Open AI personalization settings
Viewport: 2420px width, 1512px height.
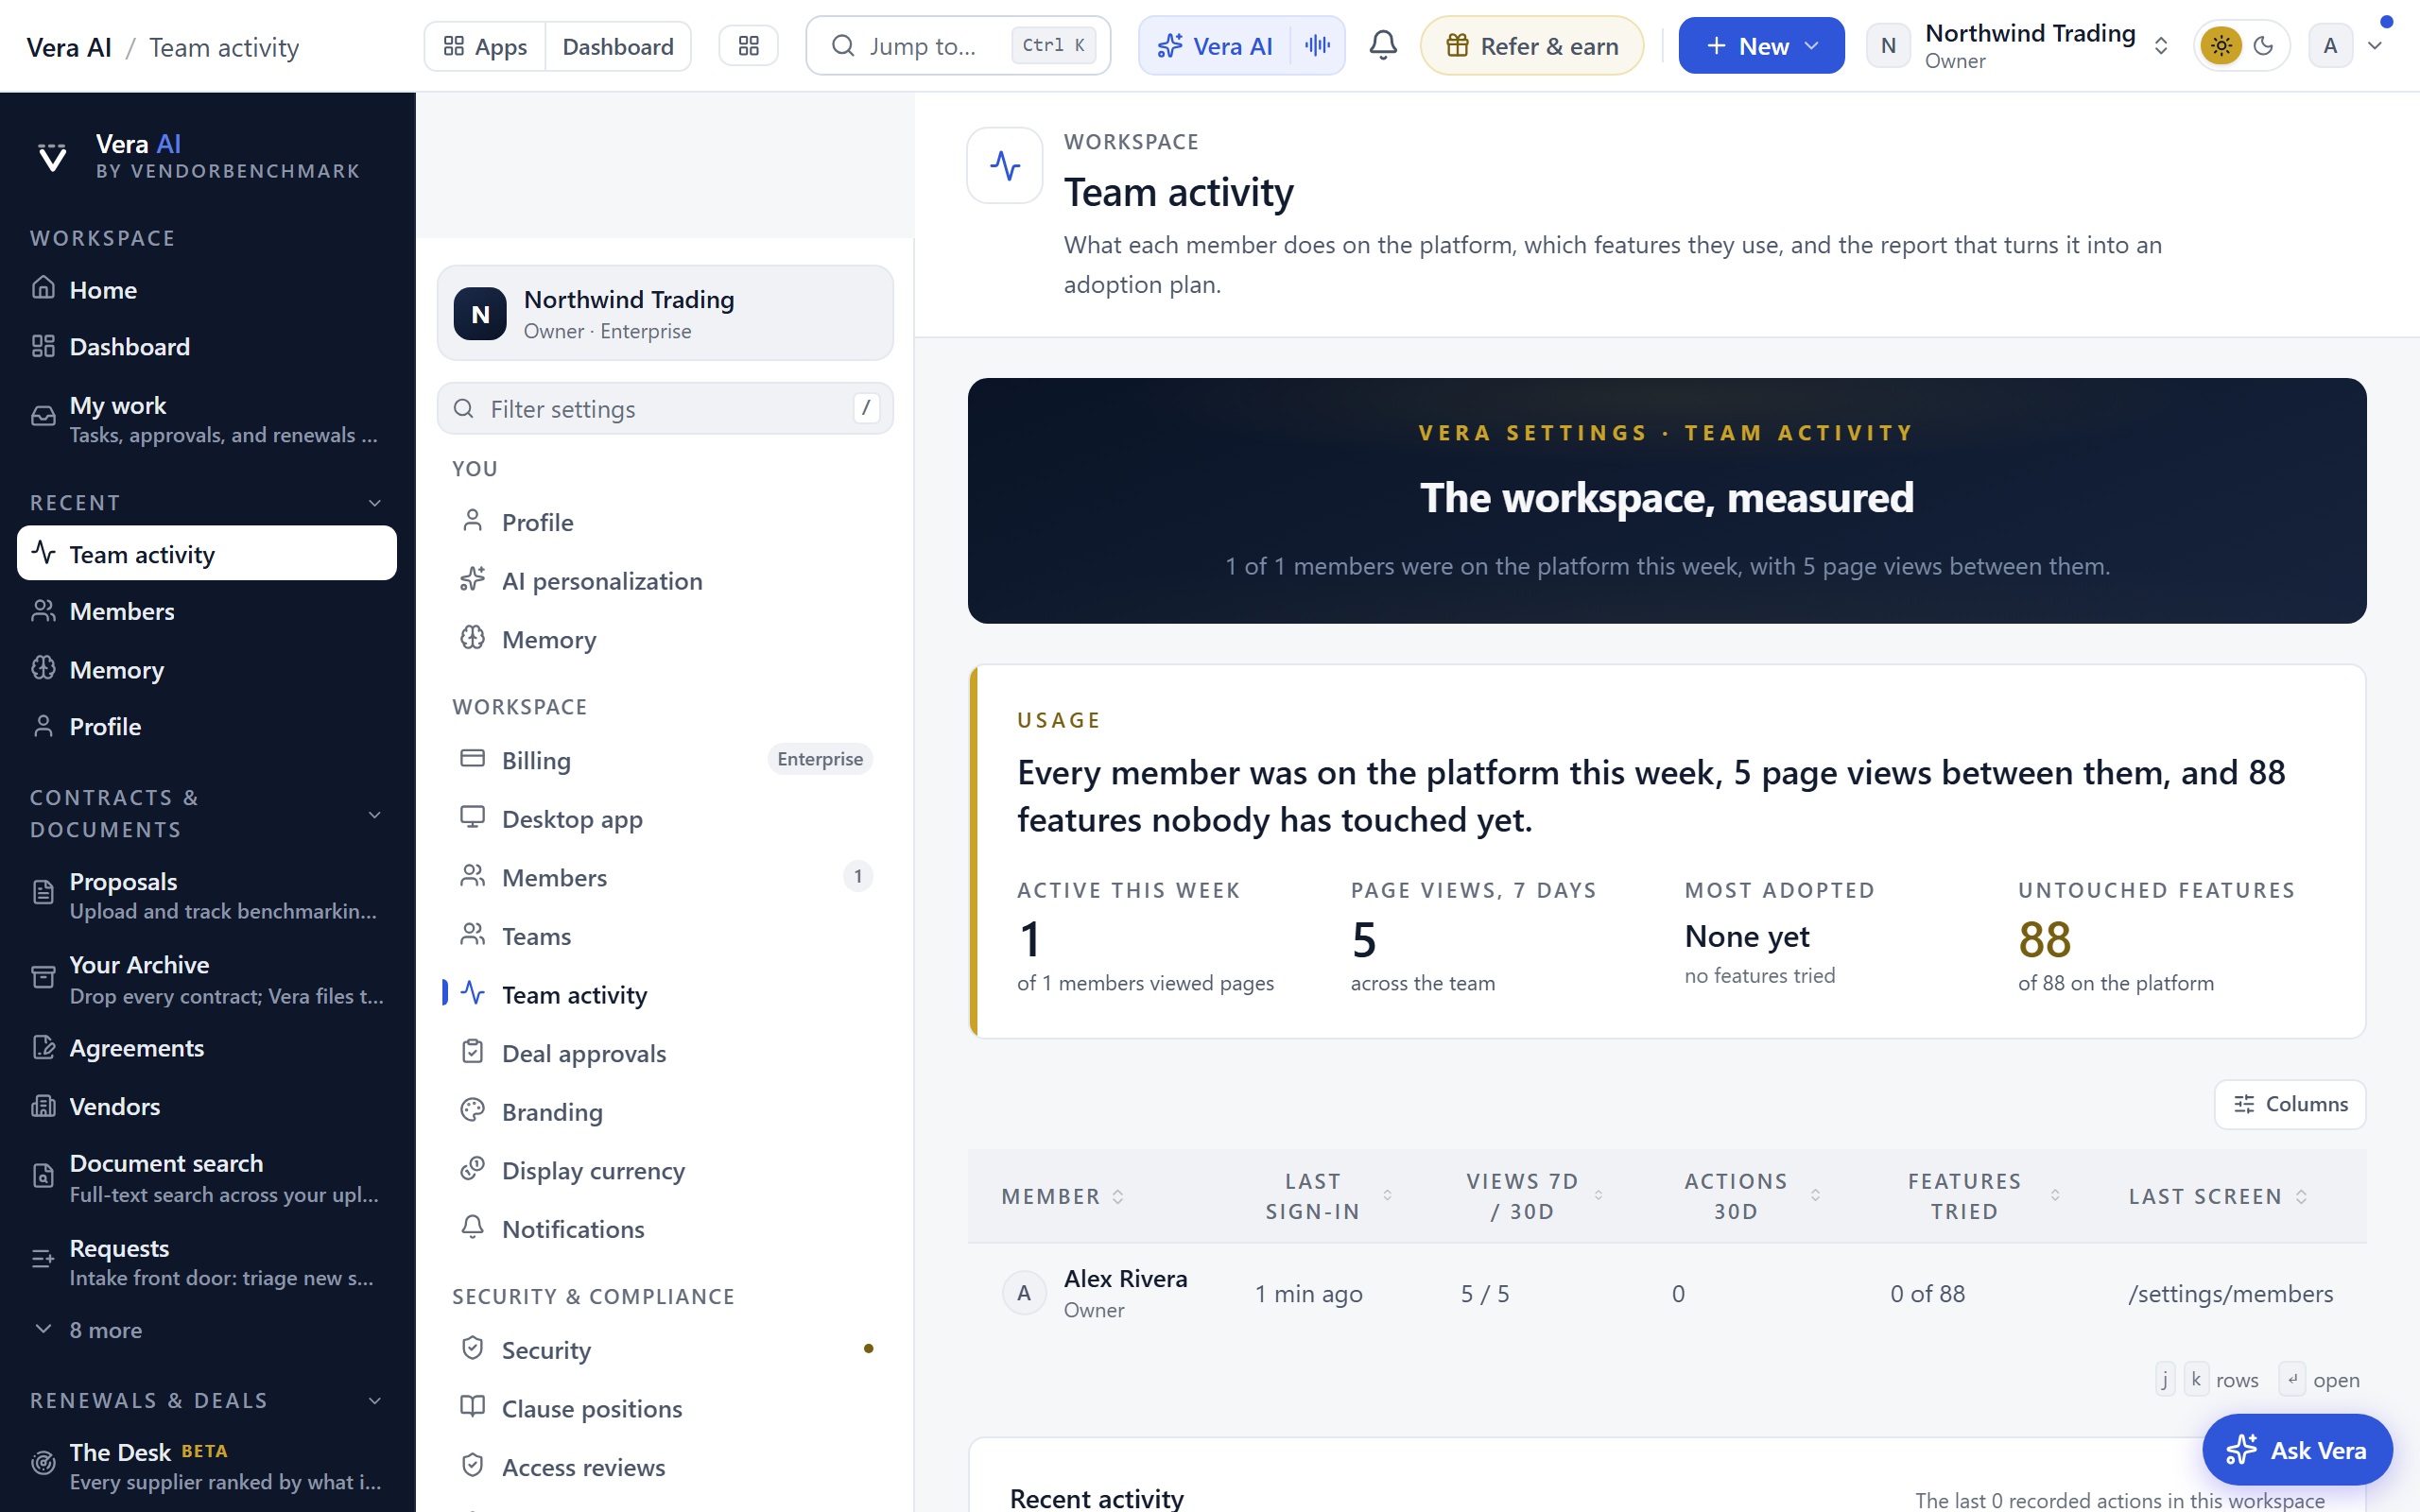(x=665, y=581)
